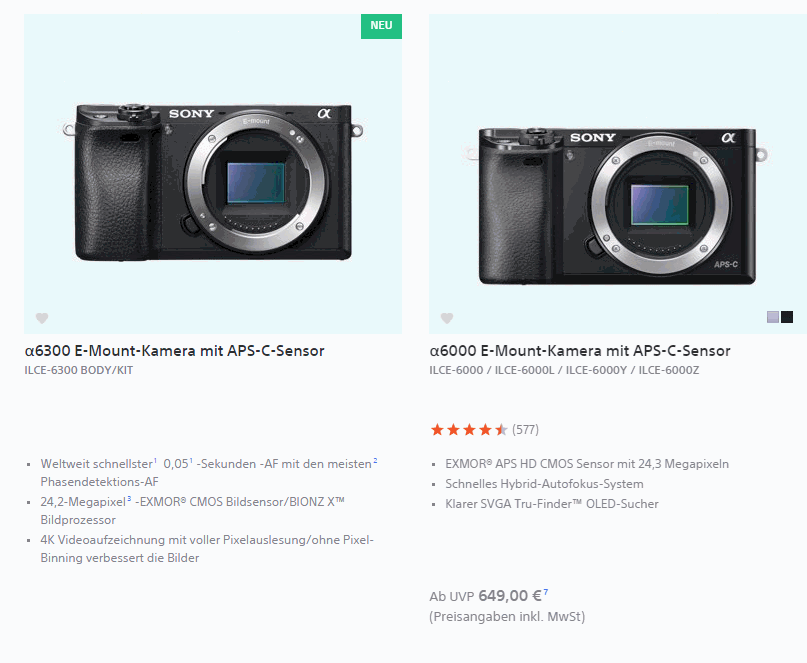Click the heart icon on the α6000 card
Screen dimensions: 807x663
pyautogui.click(x=447, y=318)
